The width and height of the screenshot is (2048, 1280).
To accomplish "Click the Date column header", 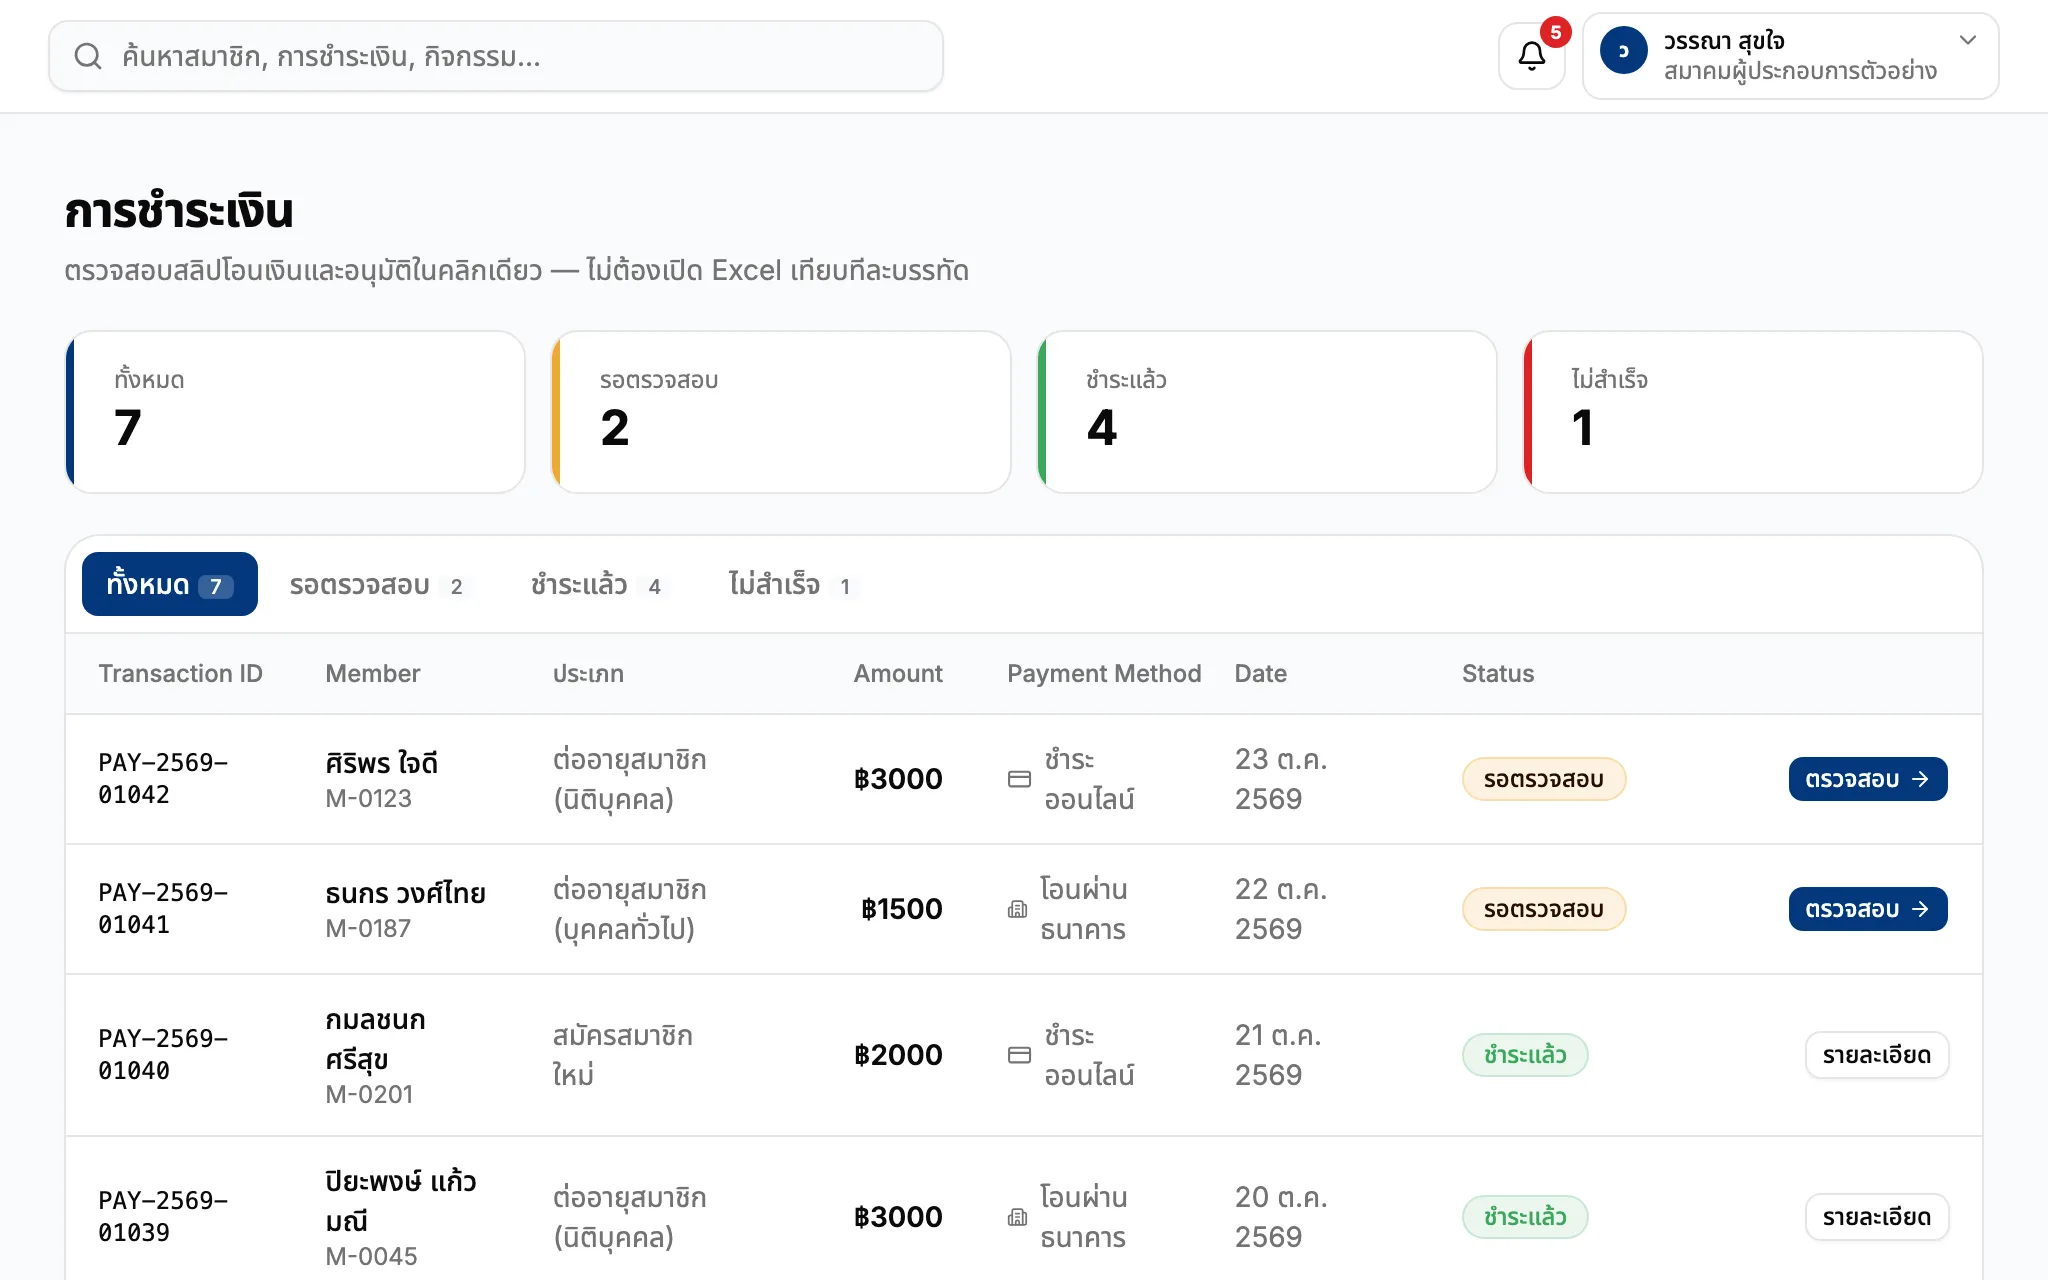I will click(1260, 673).
